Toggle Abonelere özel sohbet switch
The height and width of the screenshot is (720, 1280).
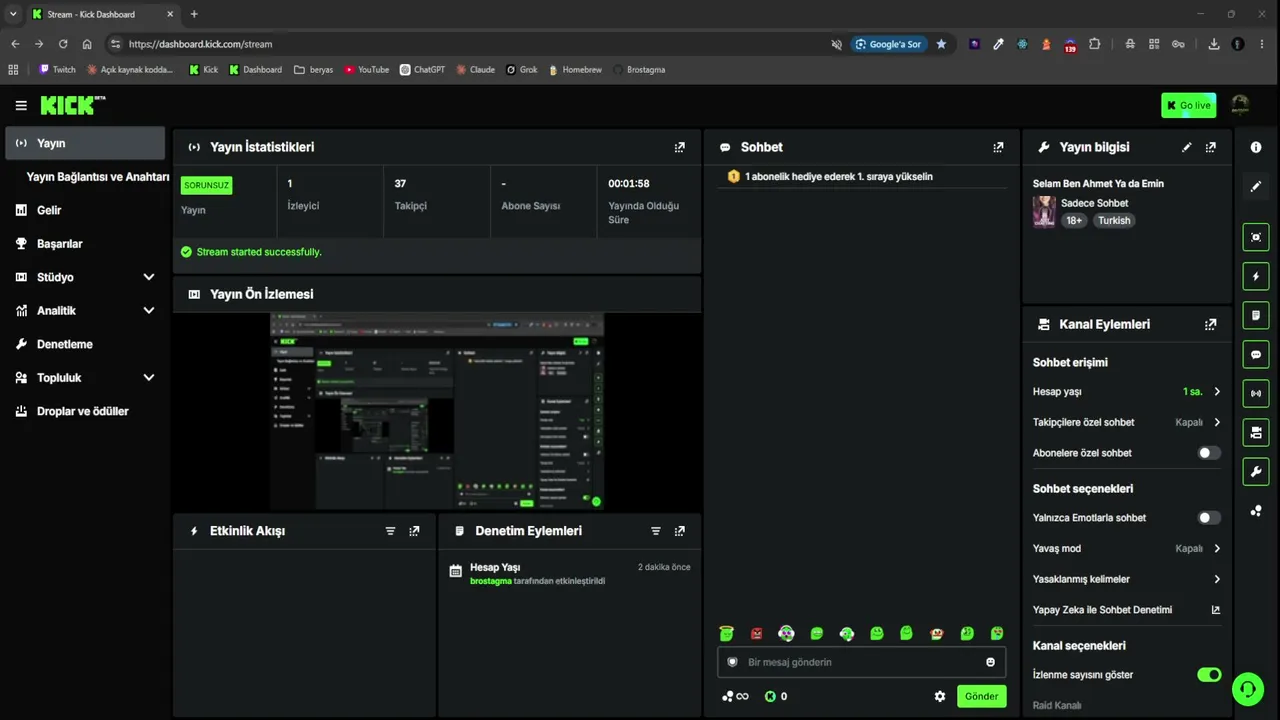point(1209,453)
